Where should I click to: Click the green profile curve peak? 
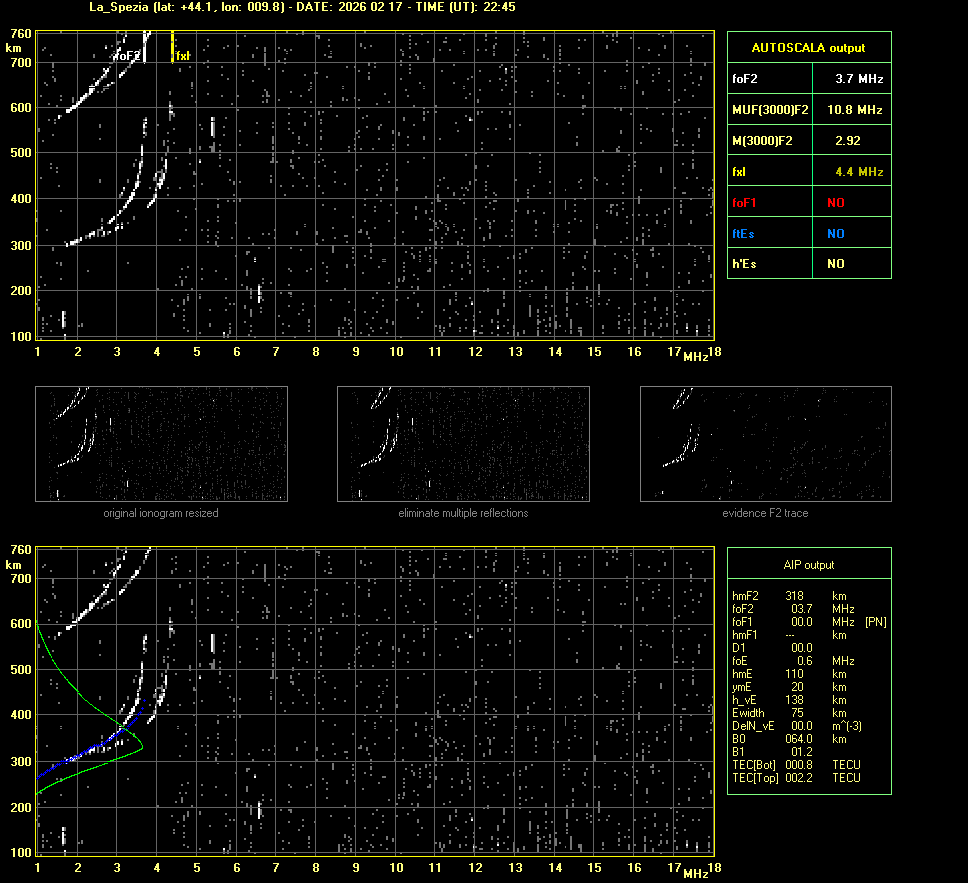pos(142,745)
